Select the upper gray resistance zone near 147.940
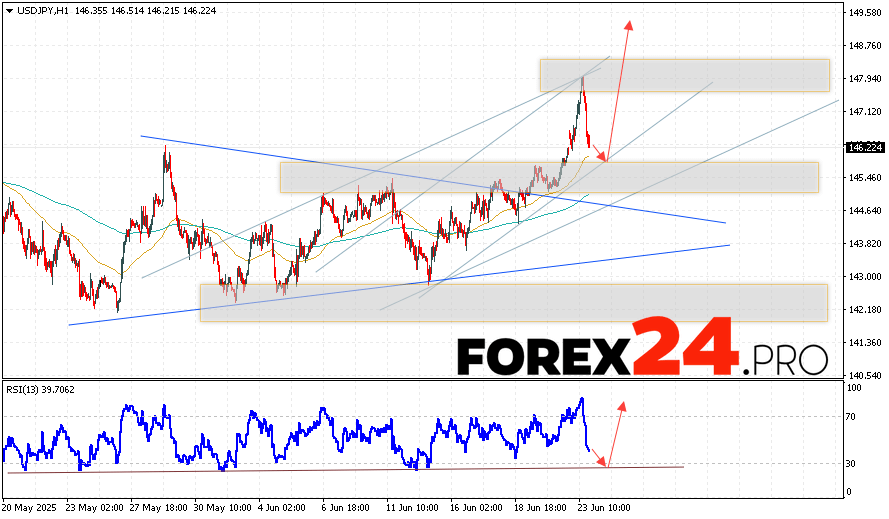The image size is (889, 519). pos(684,75)
